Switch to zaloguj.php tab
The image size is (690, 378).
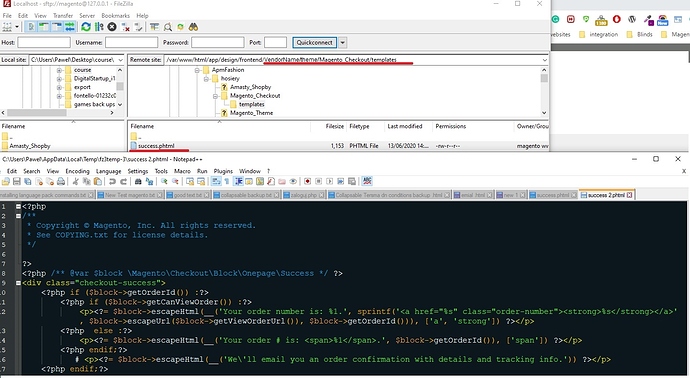pos(303,195)
